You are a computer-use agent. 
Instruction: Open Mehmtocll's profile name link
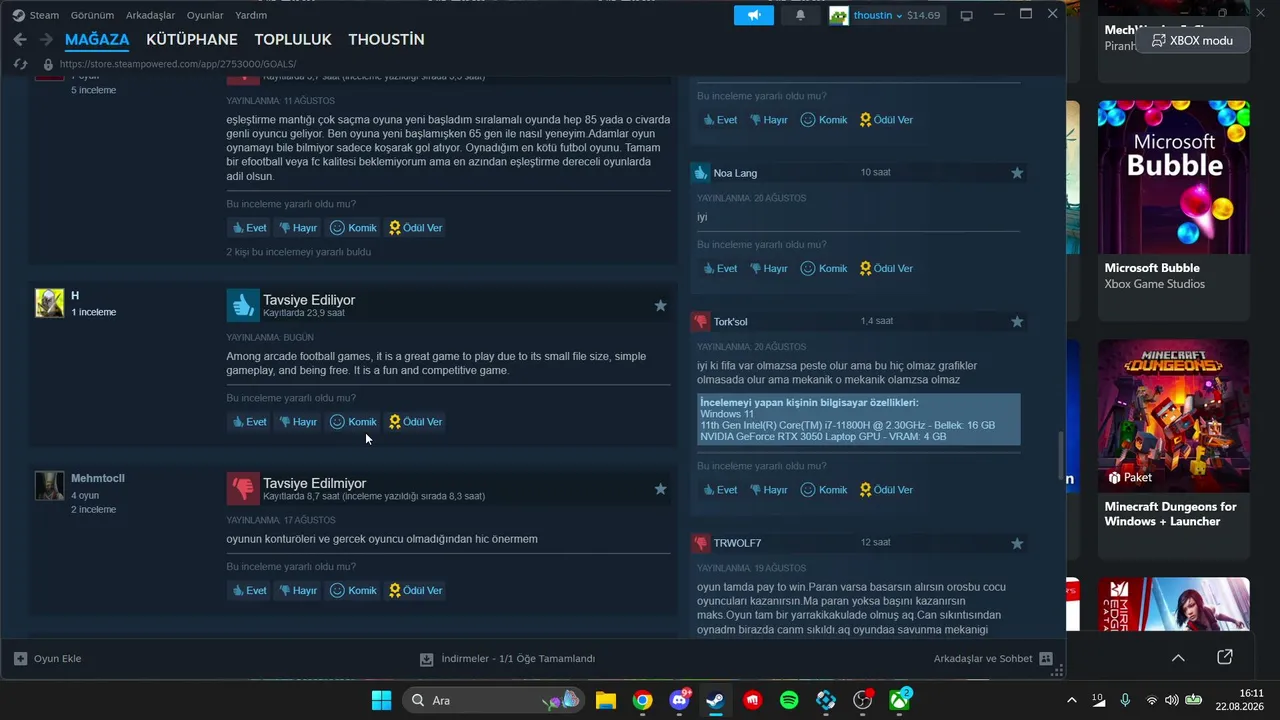(98, 478)
